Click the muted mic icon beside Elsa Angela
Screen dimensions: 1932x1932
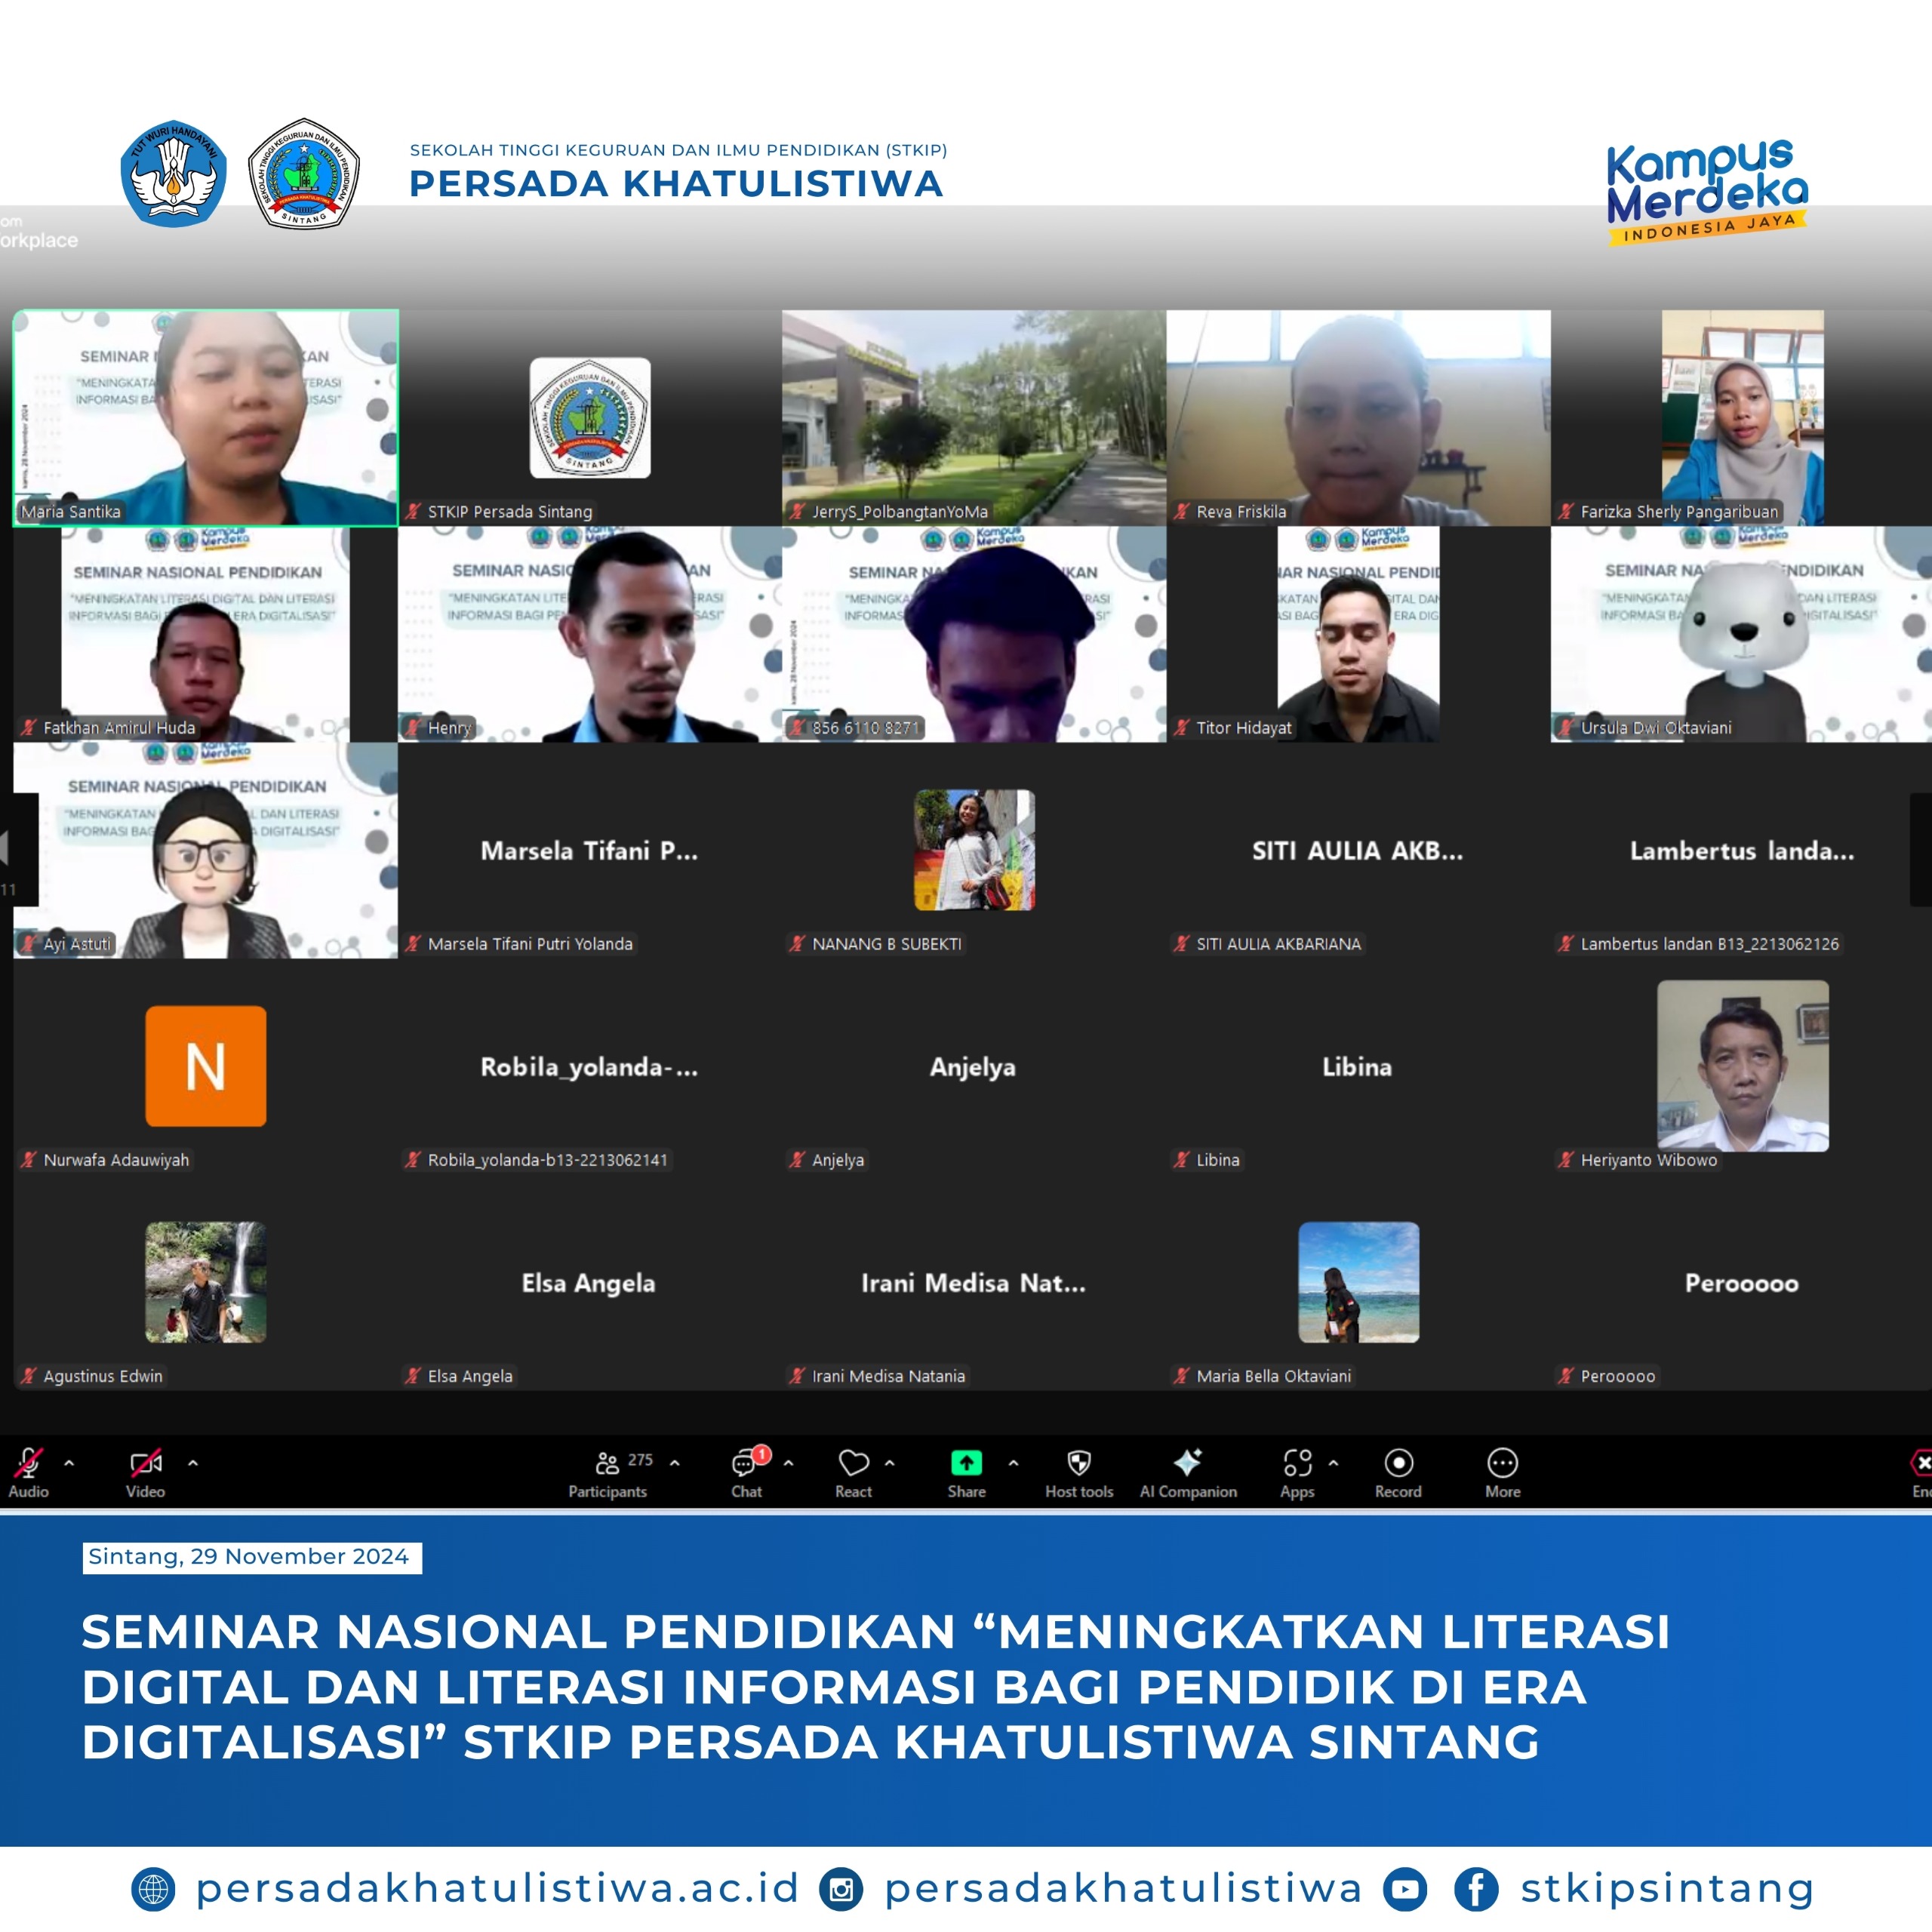pyautogui.click(x=413, y=1376)
